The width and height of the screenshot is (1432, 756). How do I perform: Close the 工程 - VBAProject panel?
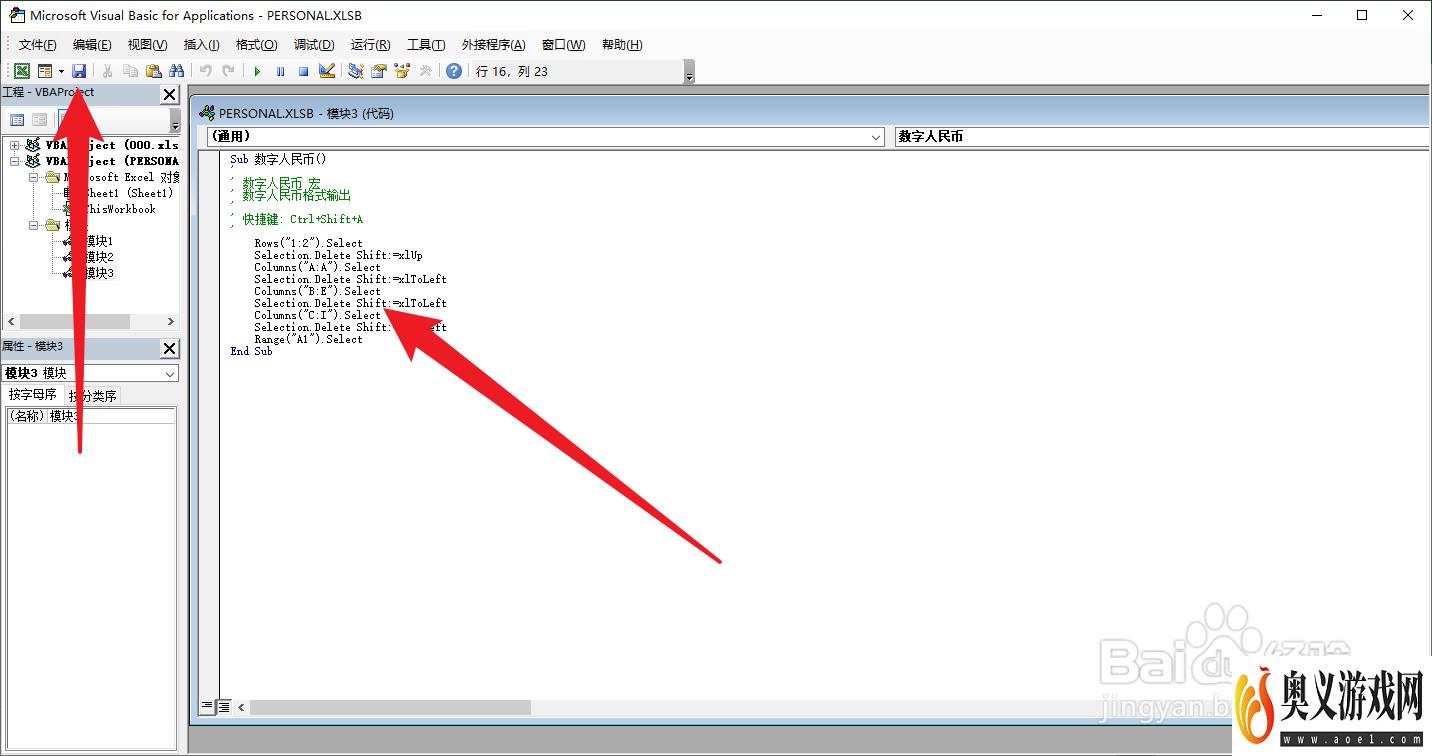pyautogui.click(x=170, y=95)
